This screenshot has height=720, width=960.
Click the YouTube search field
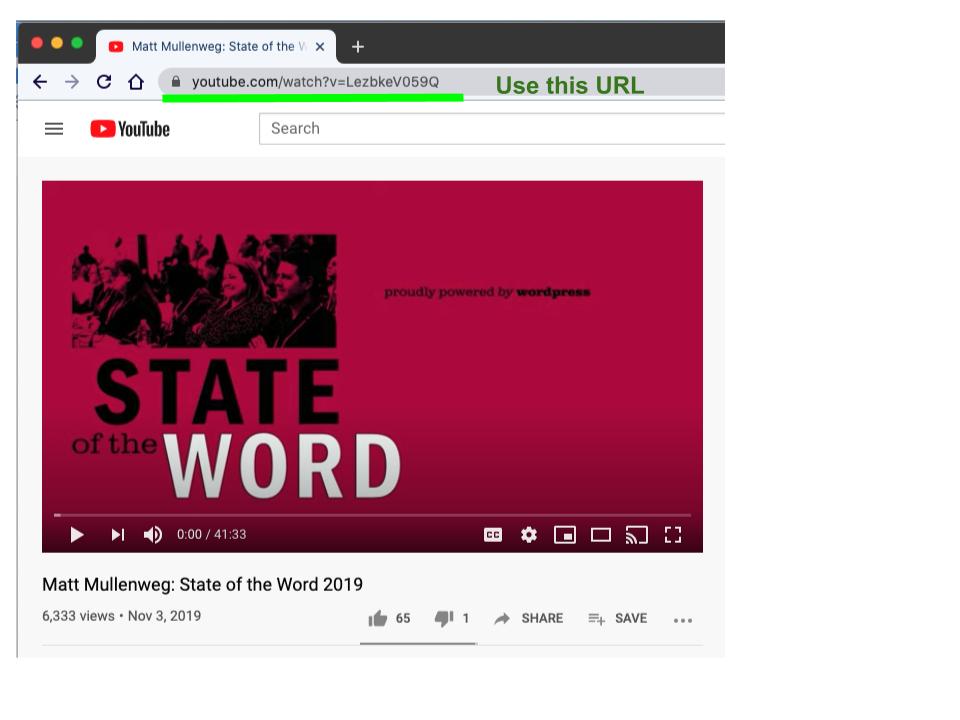coord(490,129)
